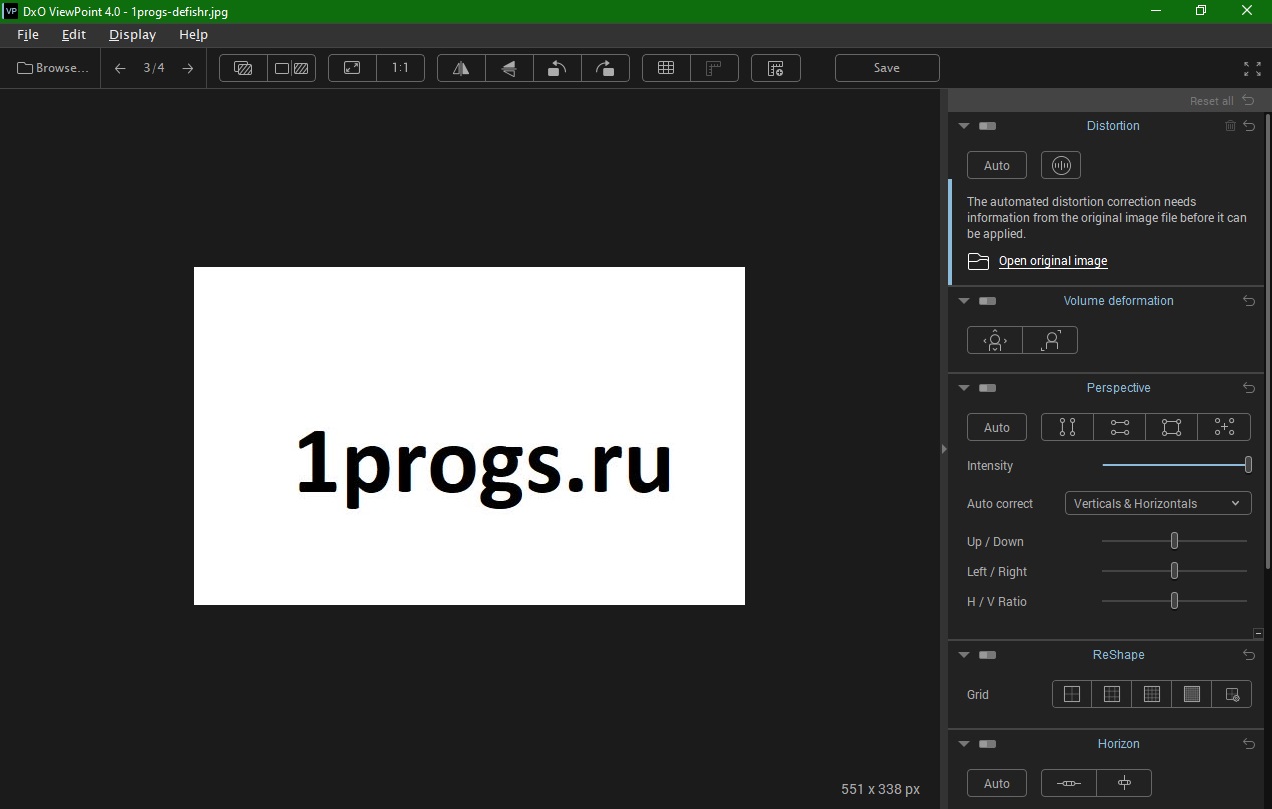Choose the force rectangle perspective tool
Image resolution: width=1272 pixels, height=809 pixels.
(1171, 427)
